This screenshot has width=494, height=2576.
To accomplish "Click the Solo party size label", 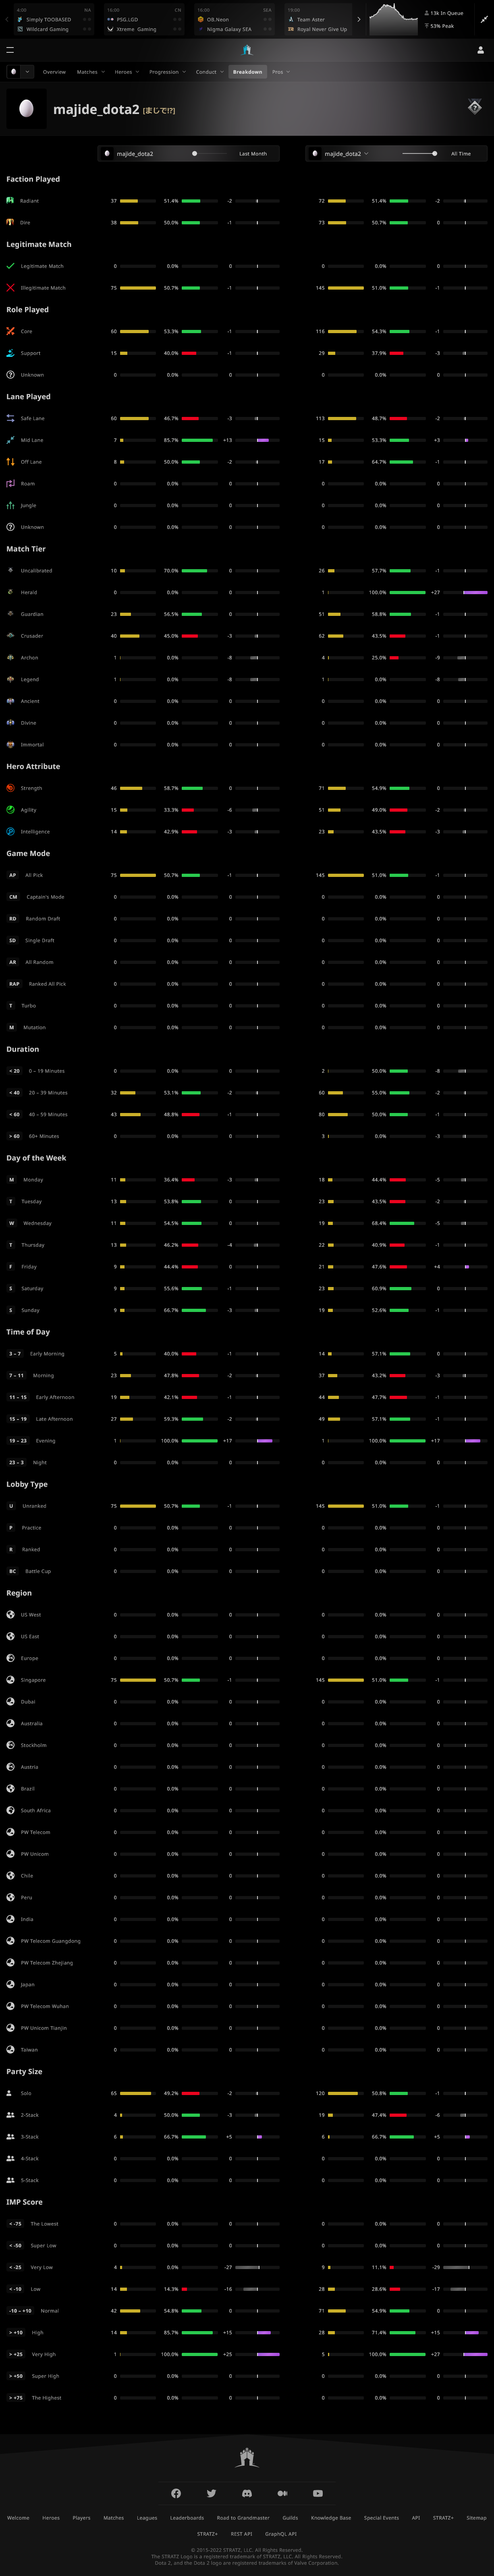I will pos(26,2093).
